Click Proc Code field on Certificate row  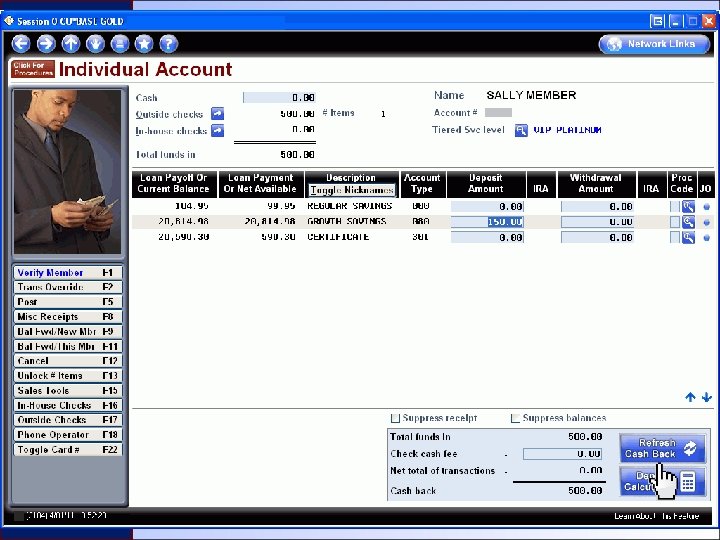(675, 237)
